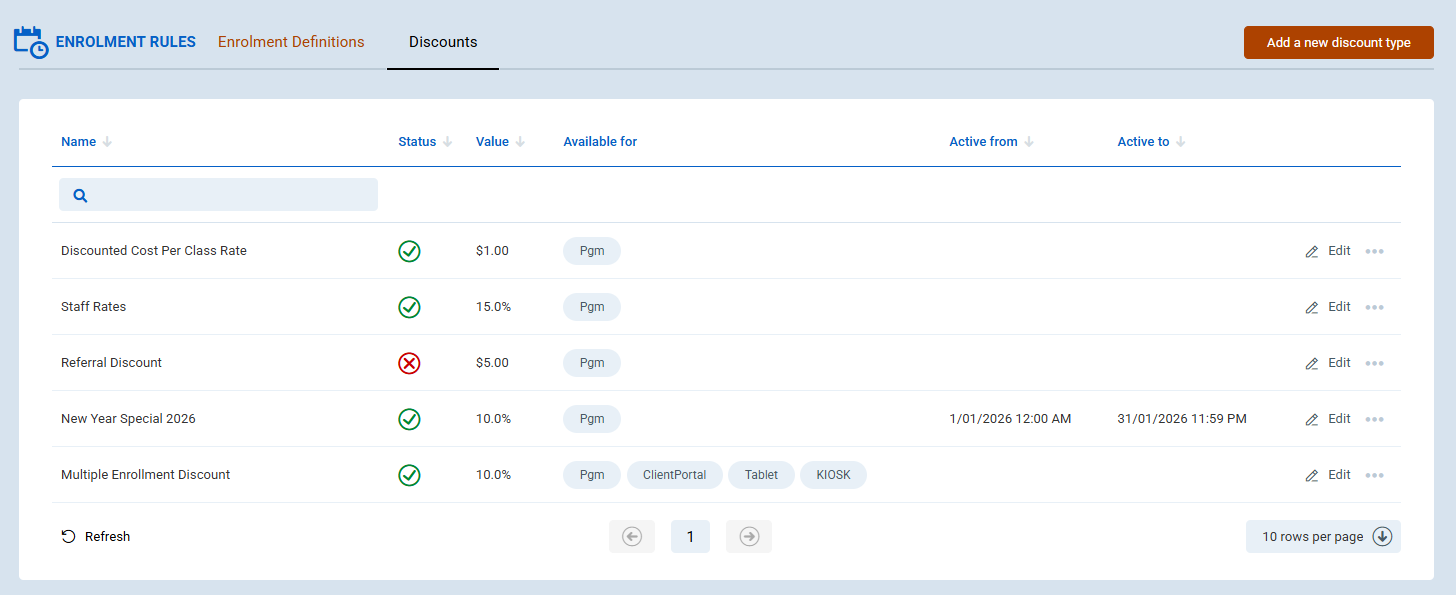
Task: Click the name search input field
Action: 230,195
